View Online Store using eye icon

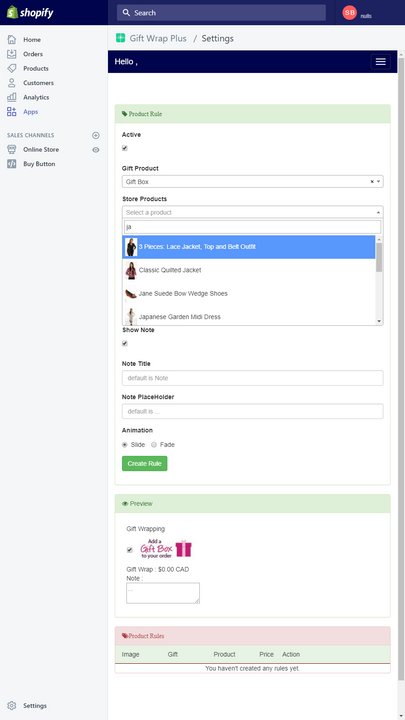pyautogui.click(x=96, y=150)
